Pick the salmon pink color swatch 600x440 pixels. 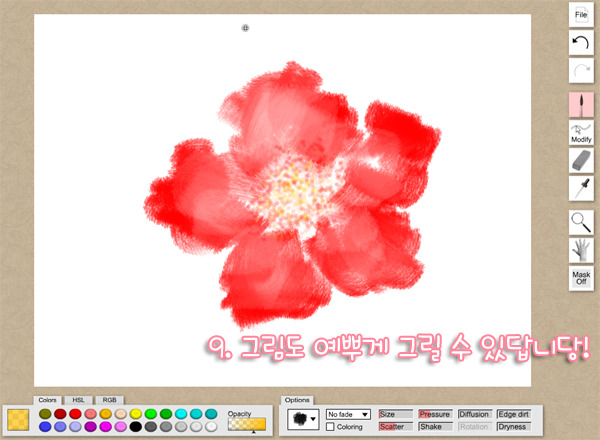(x=90, y=414)
